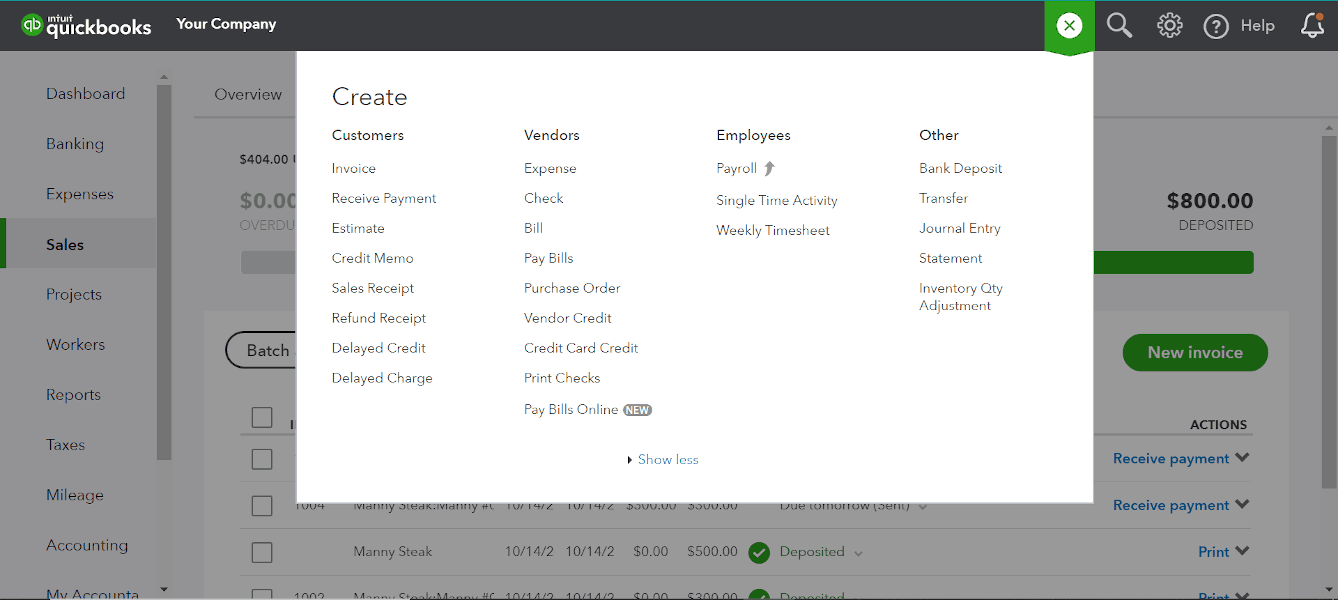The image size is (1338, 600).
Task: Click the QuickBooks logo
Action: [x=87, y=25]
